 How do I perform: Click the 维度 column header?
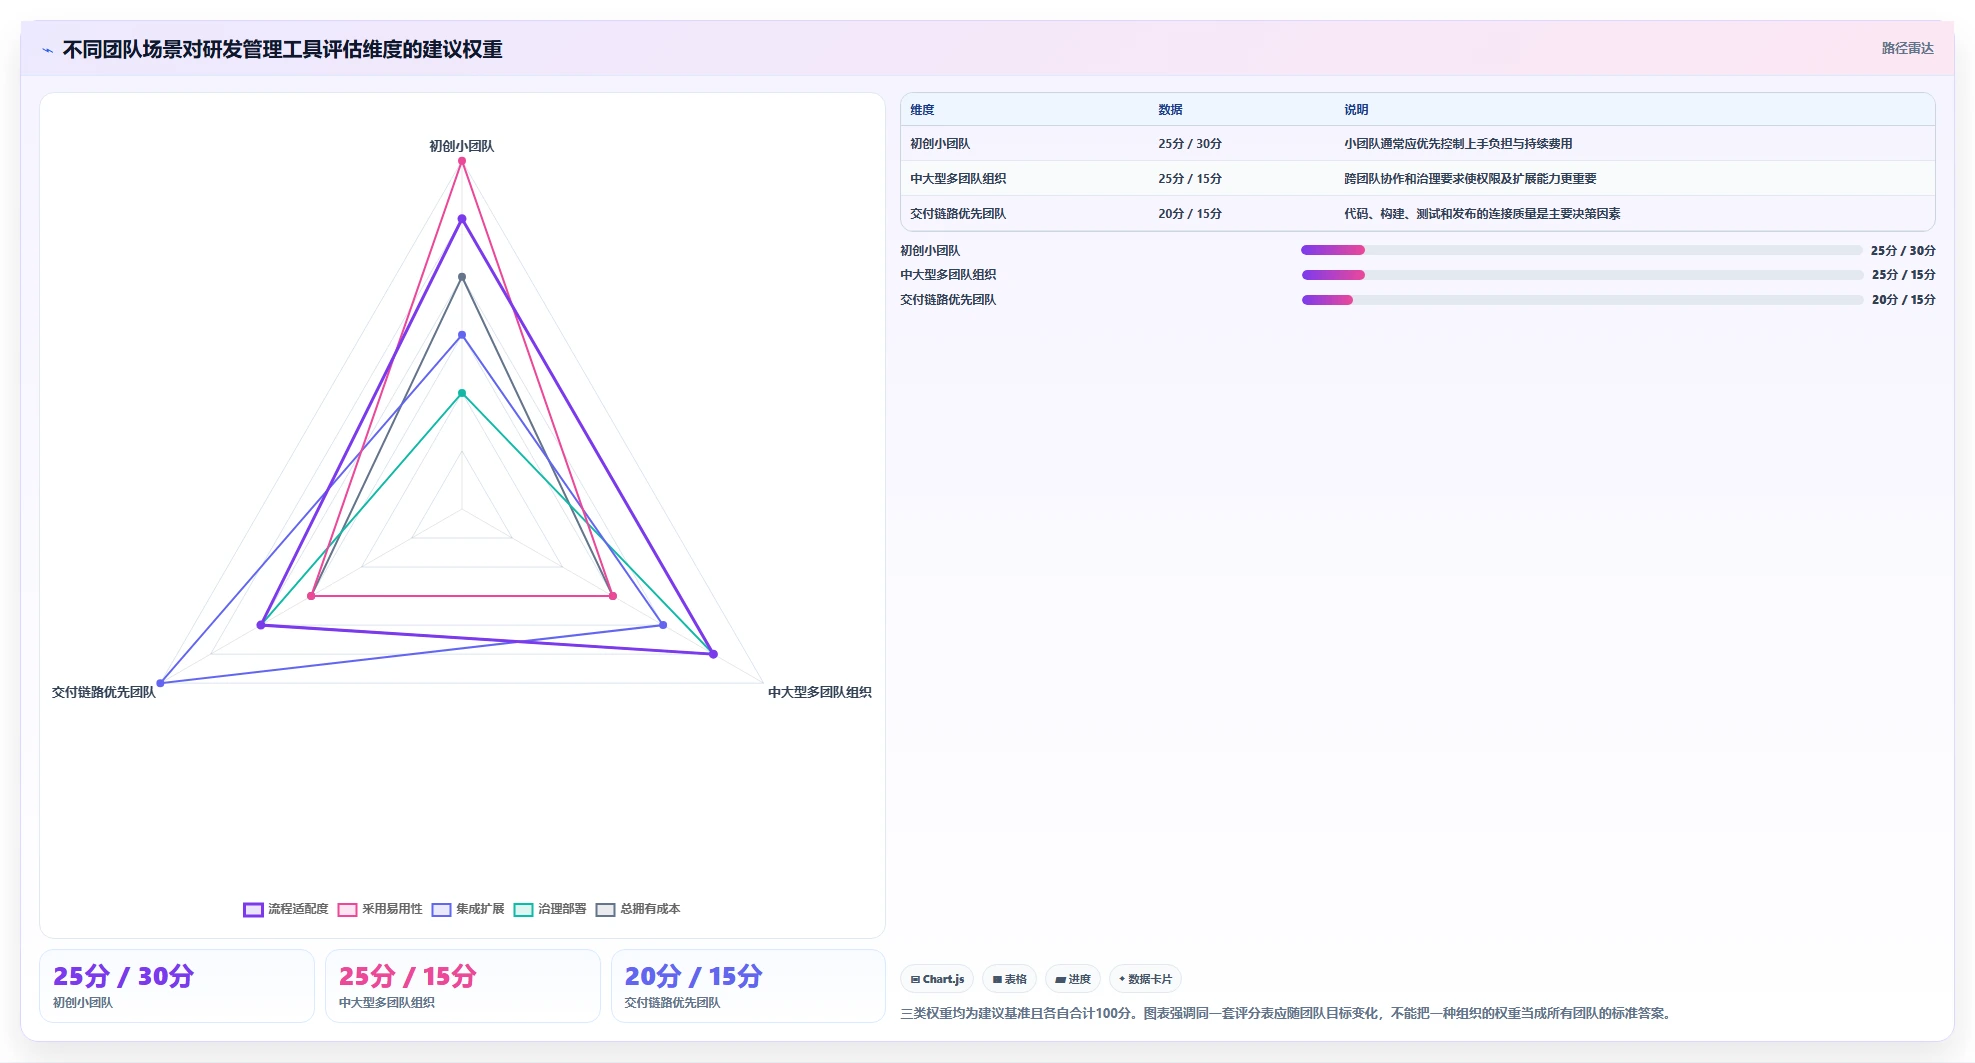pyautogui.click(x=922, y=110)
